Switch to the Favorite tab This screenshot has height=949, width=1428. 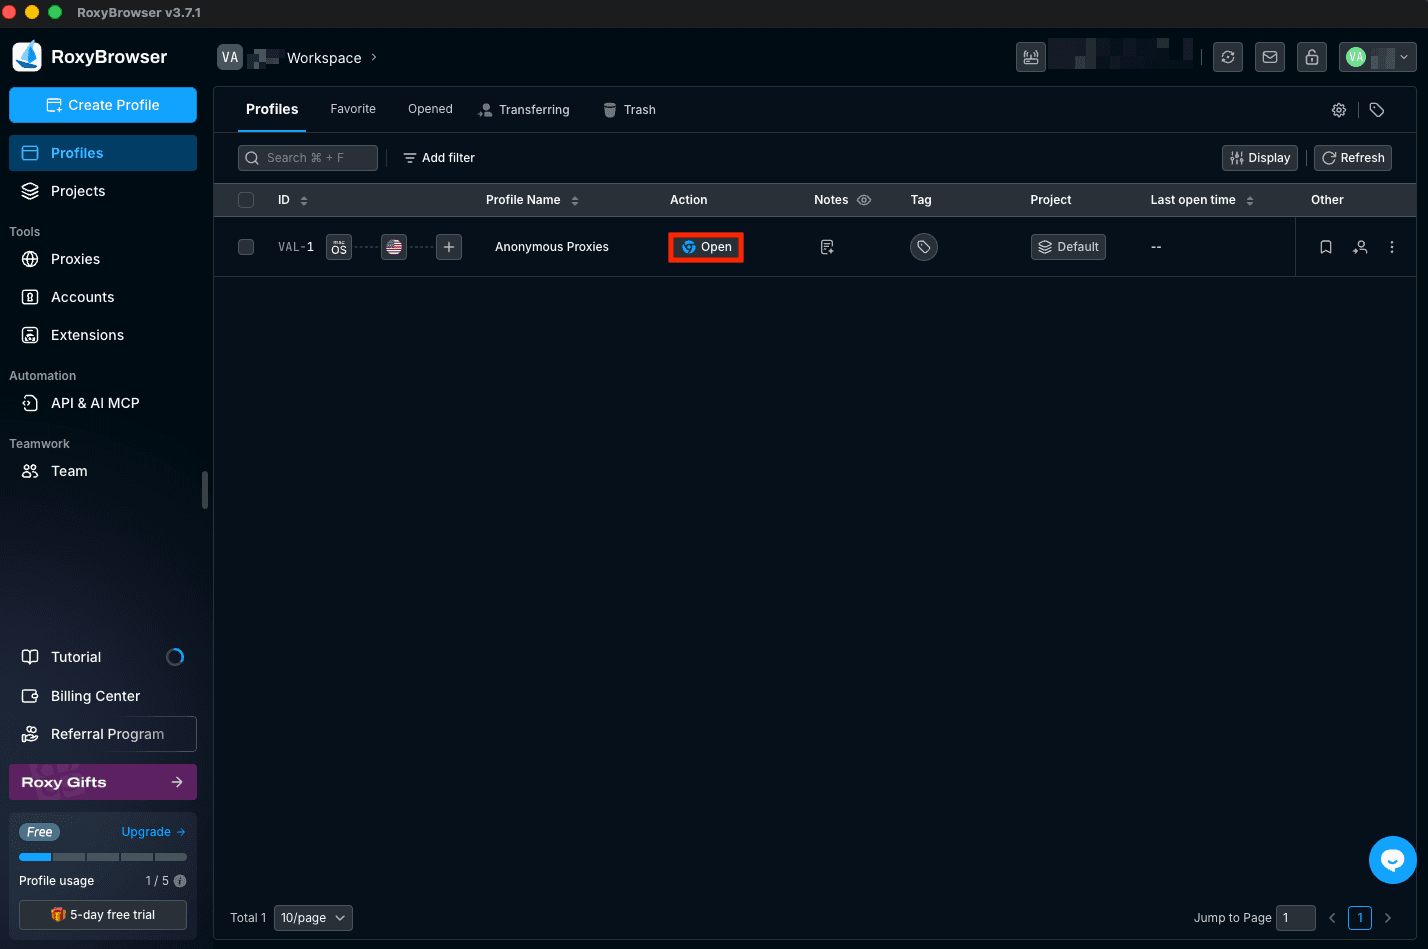352,108
